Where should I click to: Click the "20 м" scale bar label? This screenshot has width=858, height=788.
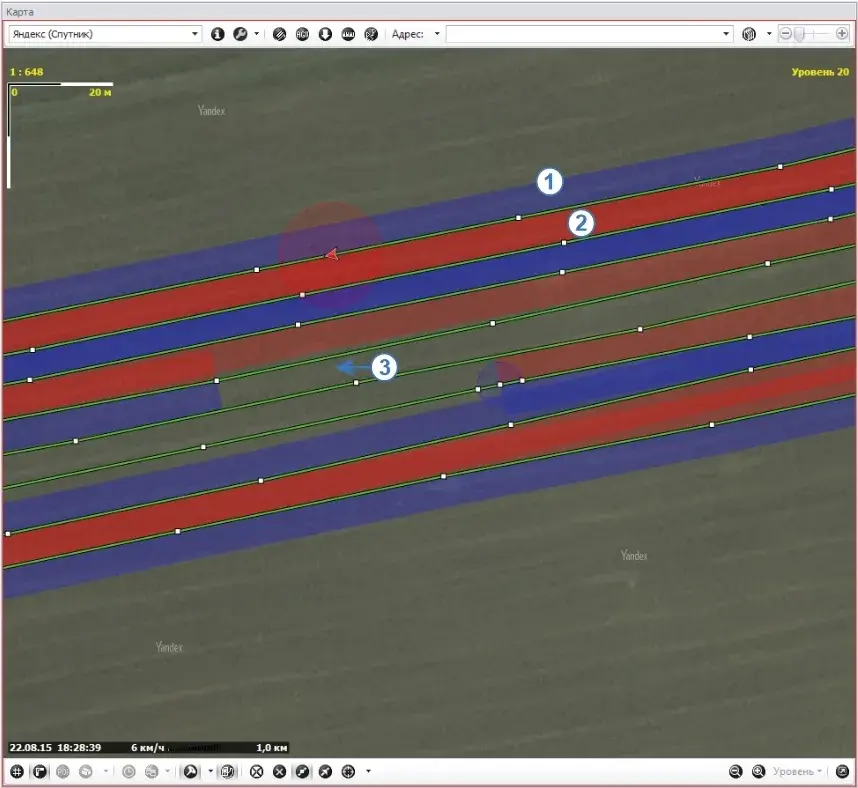(100, 92)
